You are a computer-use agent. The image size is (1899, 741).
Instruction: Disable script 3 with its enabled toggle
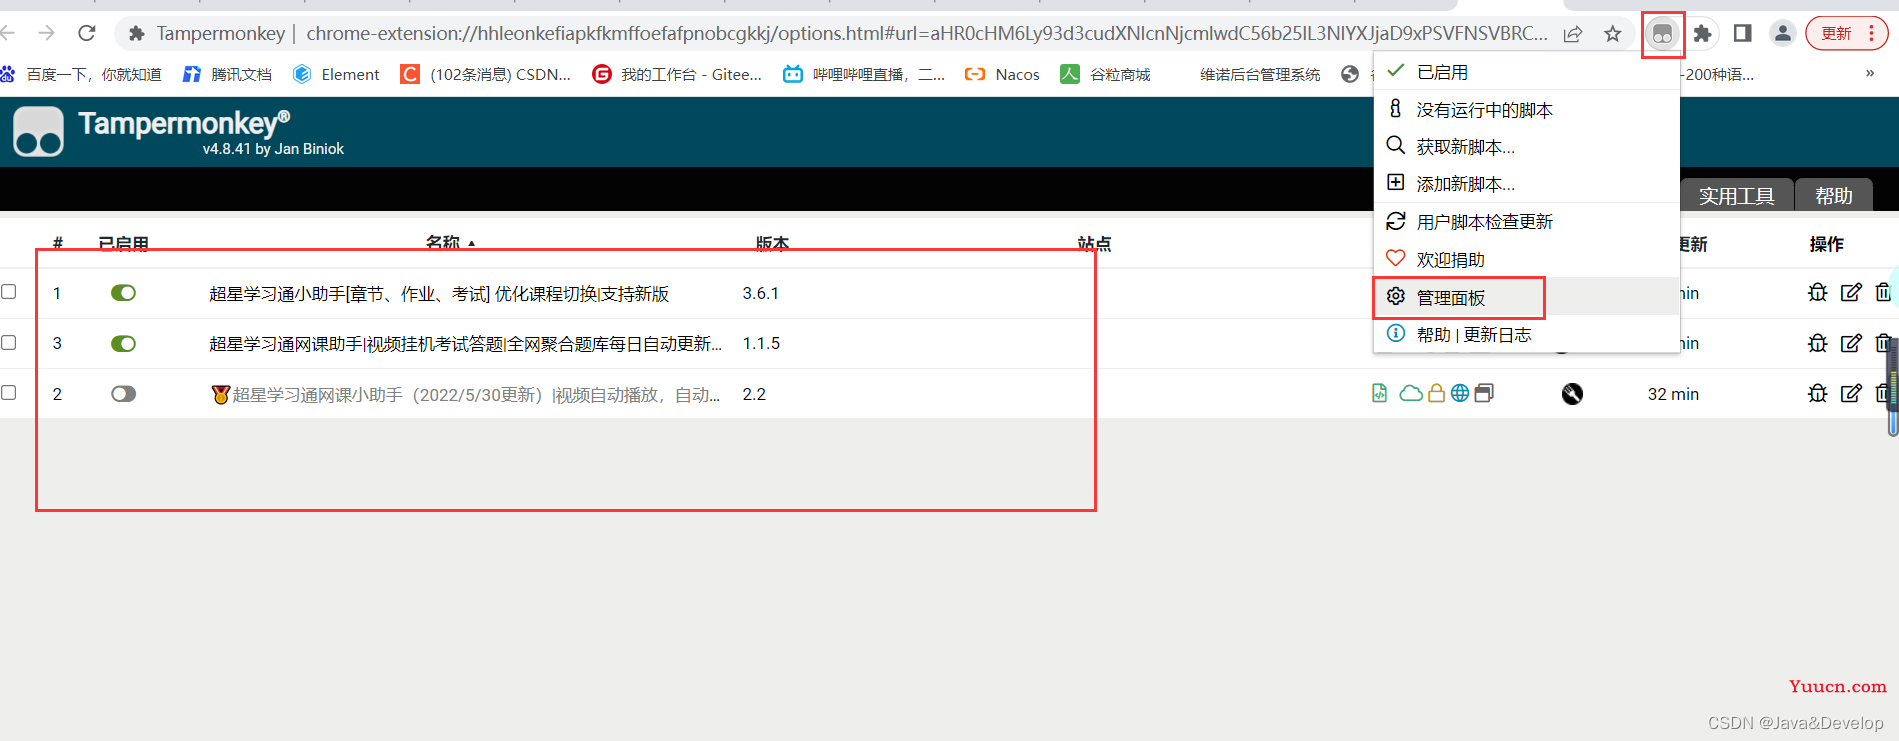[x=123, y=343]
